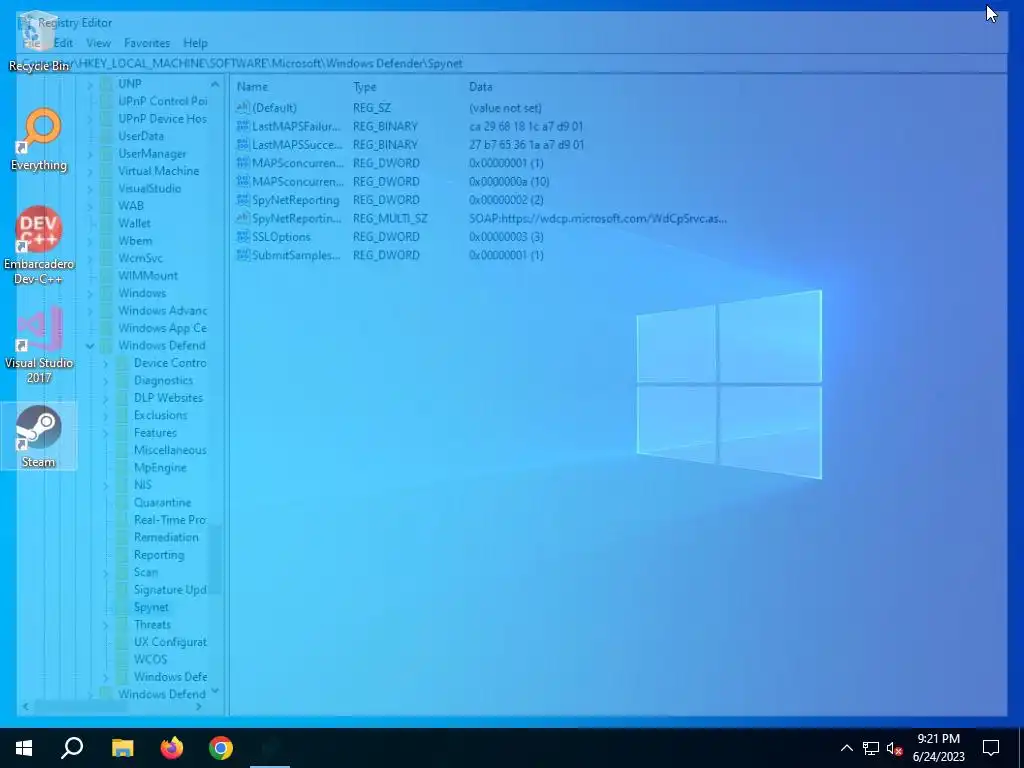The image size is (1024, 768).
Task: Expand the UserManager key
Action: point(90,154)
